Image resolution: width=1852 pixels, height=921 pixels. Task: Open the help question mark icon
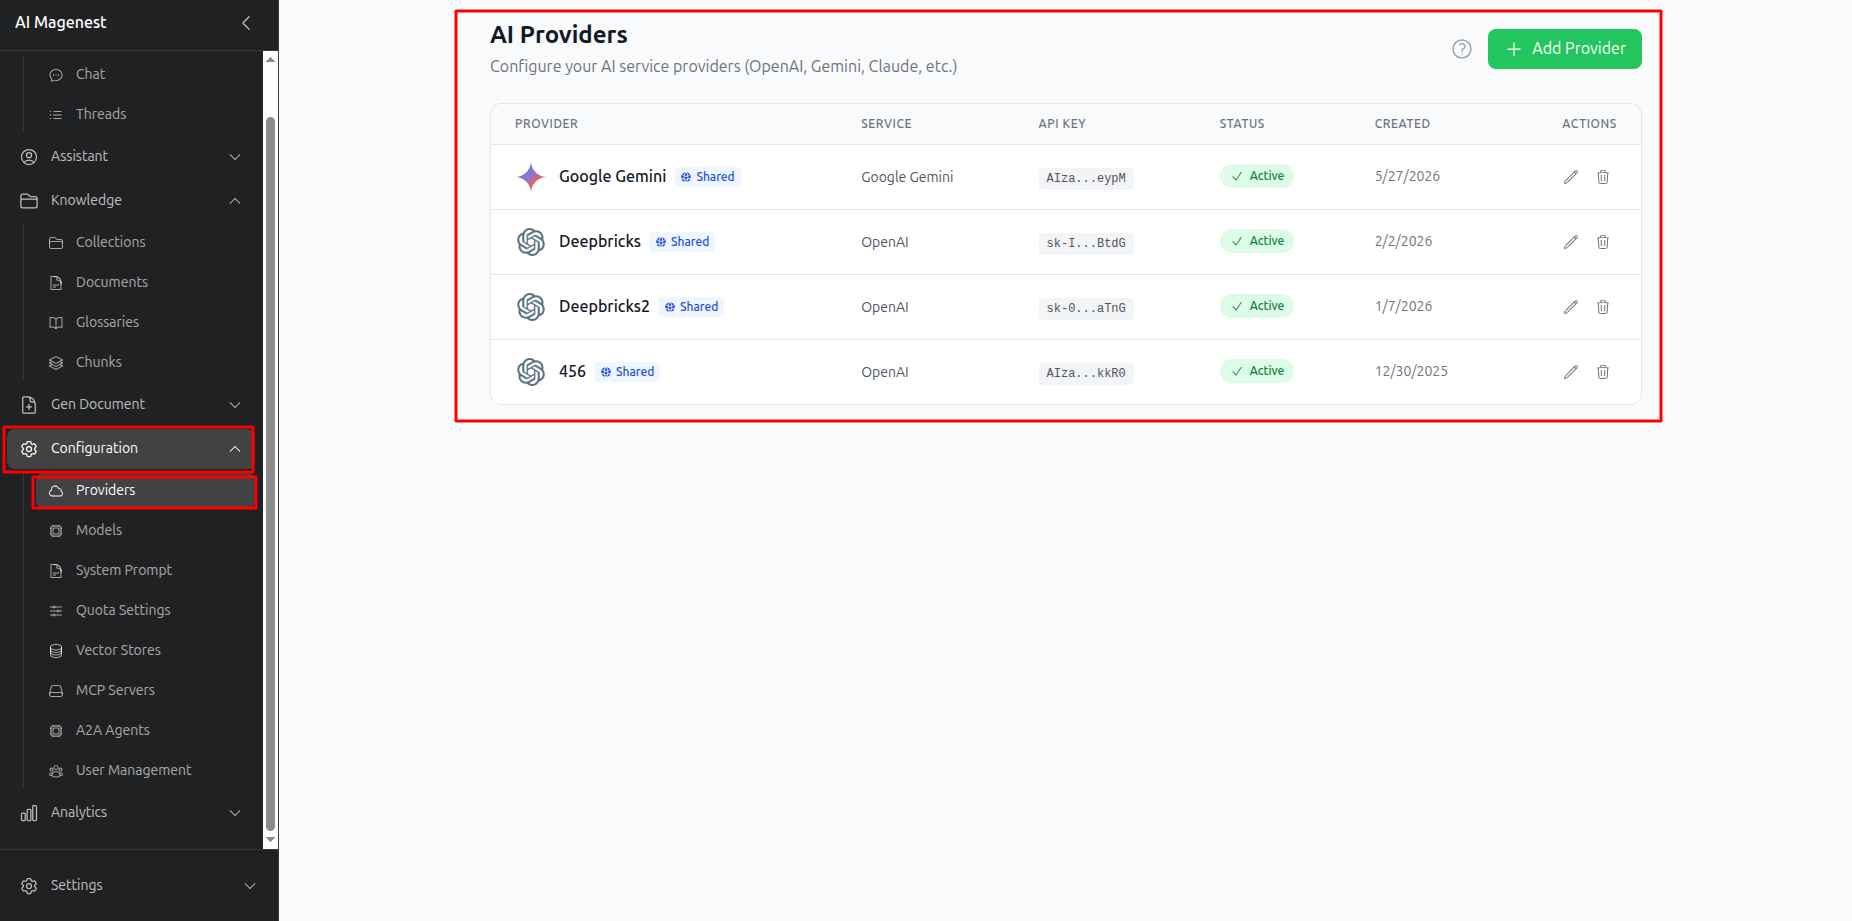click(x=1462, y=49)
